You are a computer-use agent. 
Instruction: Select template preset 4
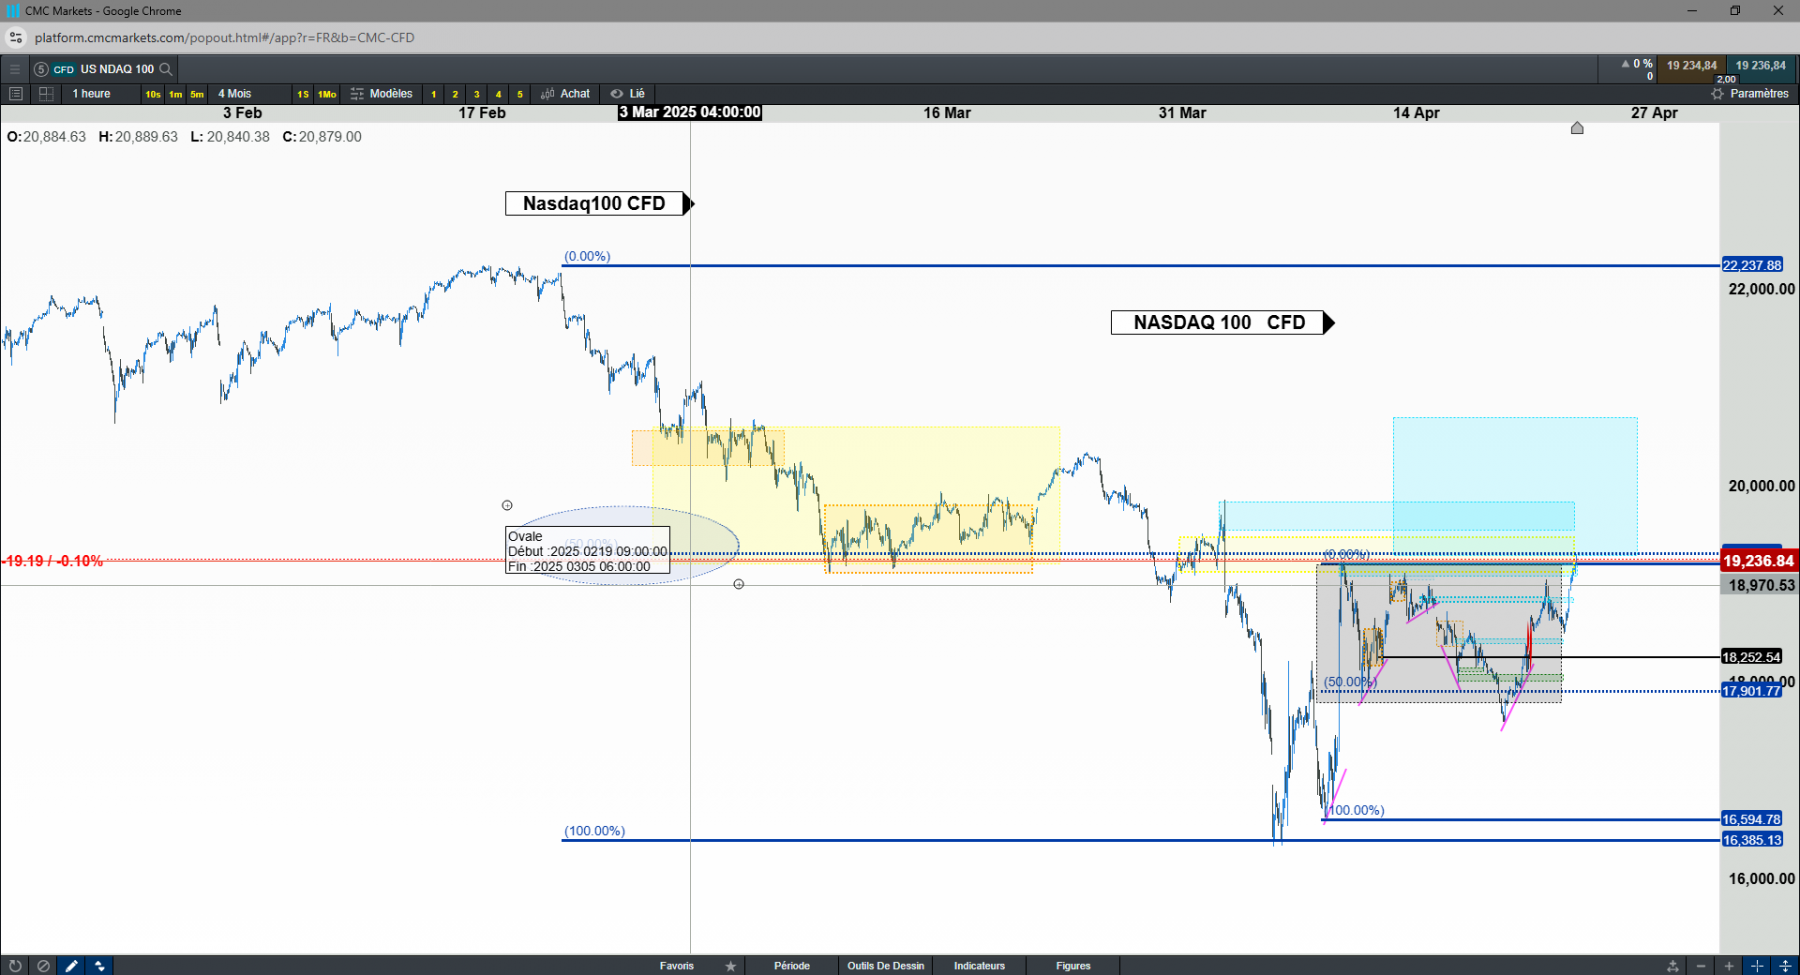498,94
